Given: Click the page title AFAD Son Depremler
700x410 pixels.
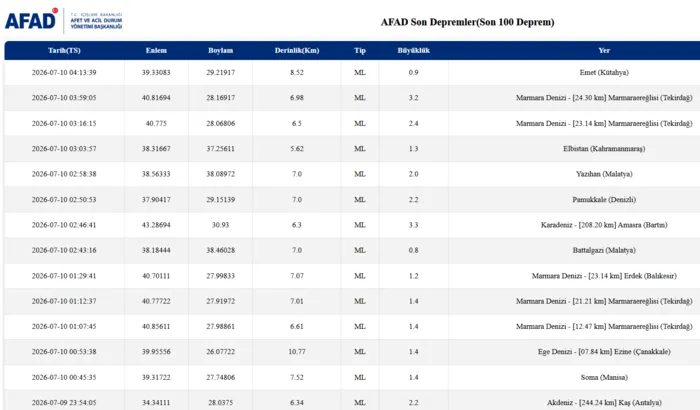Looking at the screenshot, I should point(467,22).
